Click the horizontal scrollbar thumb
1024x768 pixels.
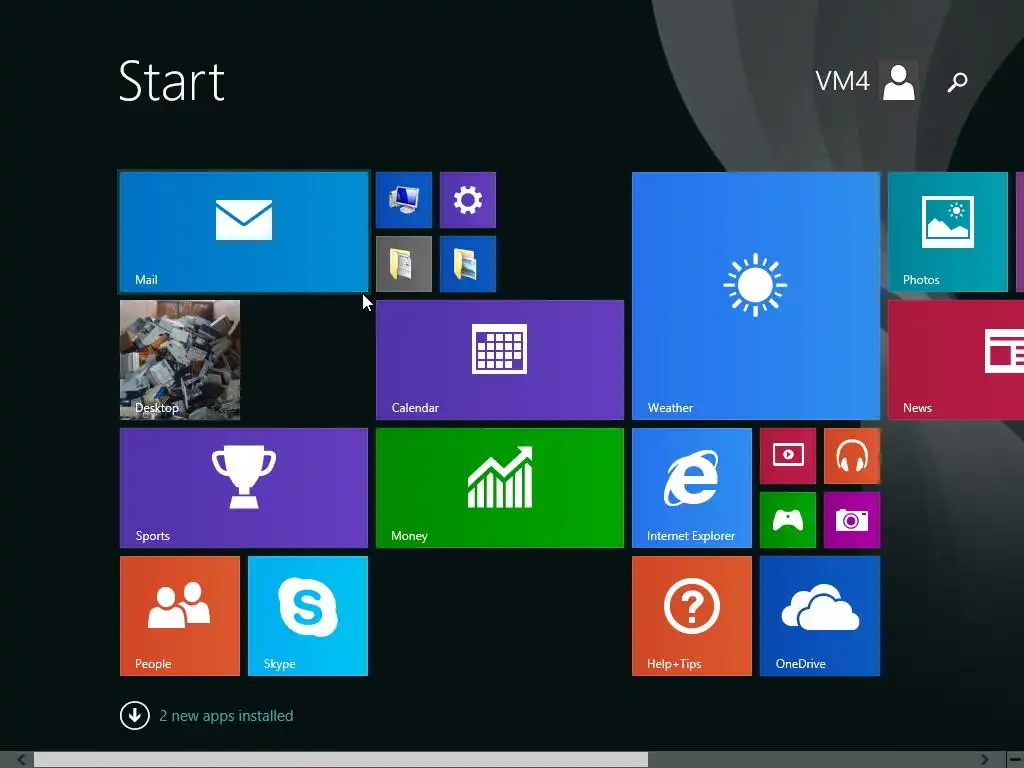[x=341, y=760]
